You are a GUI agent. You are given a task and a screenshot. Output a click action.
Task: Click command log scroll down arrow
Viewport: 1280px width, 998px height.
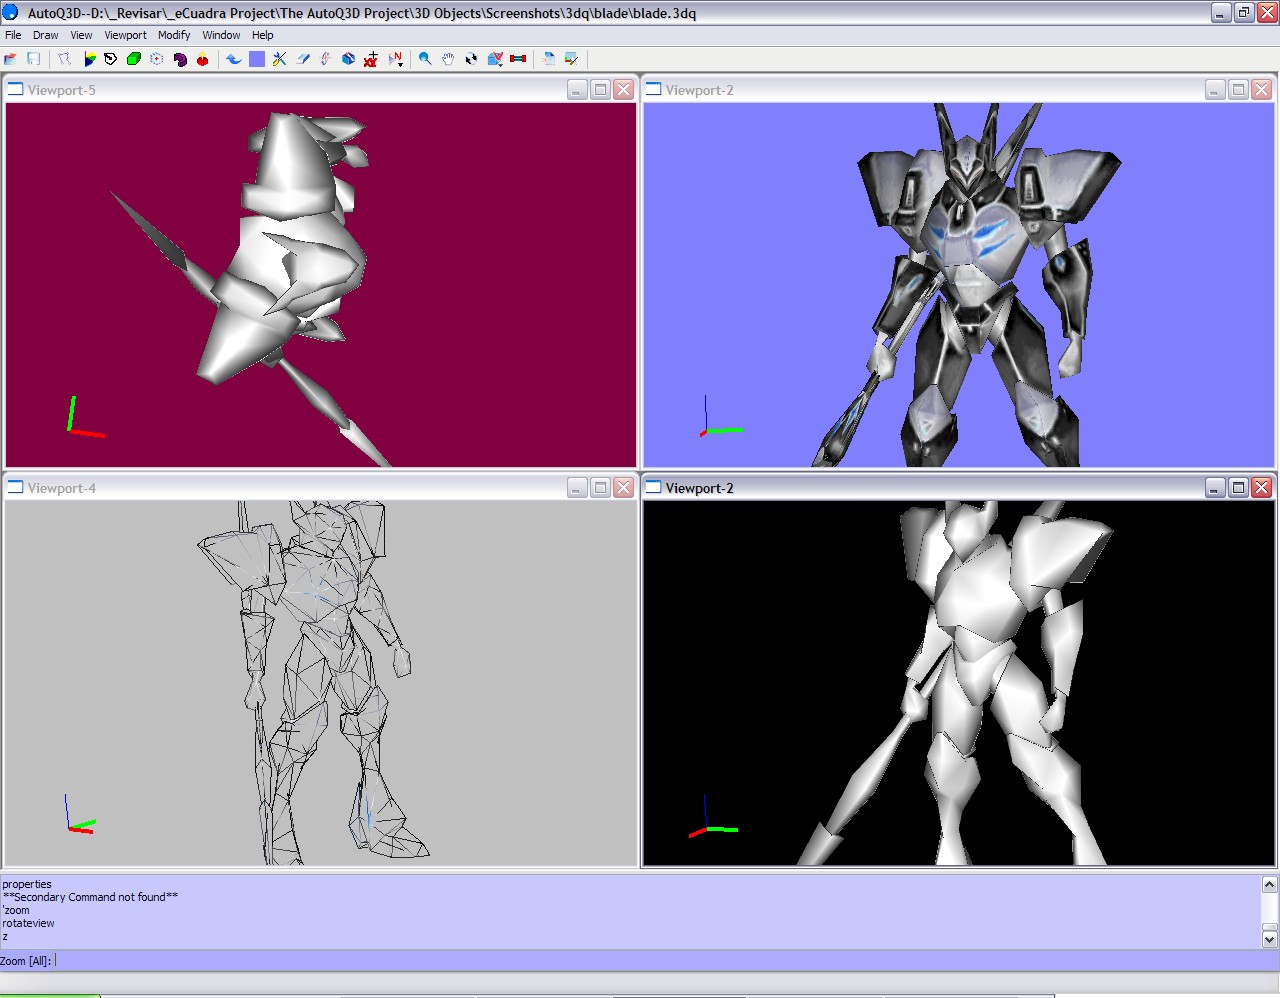pyautogui.click(x=1270, y=939)
